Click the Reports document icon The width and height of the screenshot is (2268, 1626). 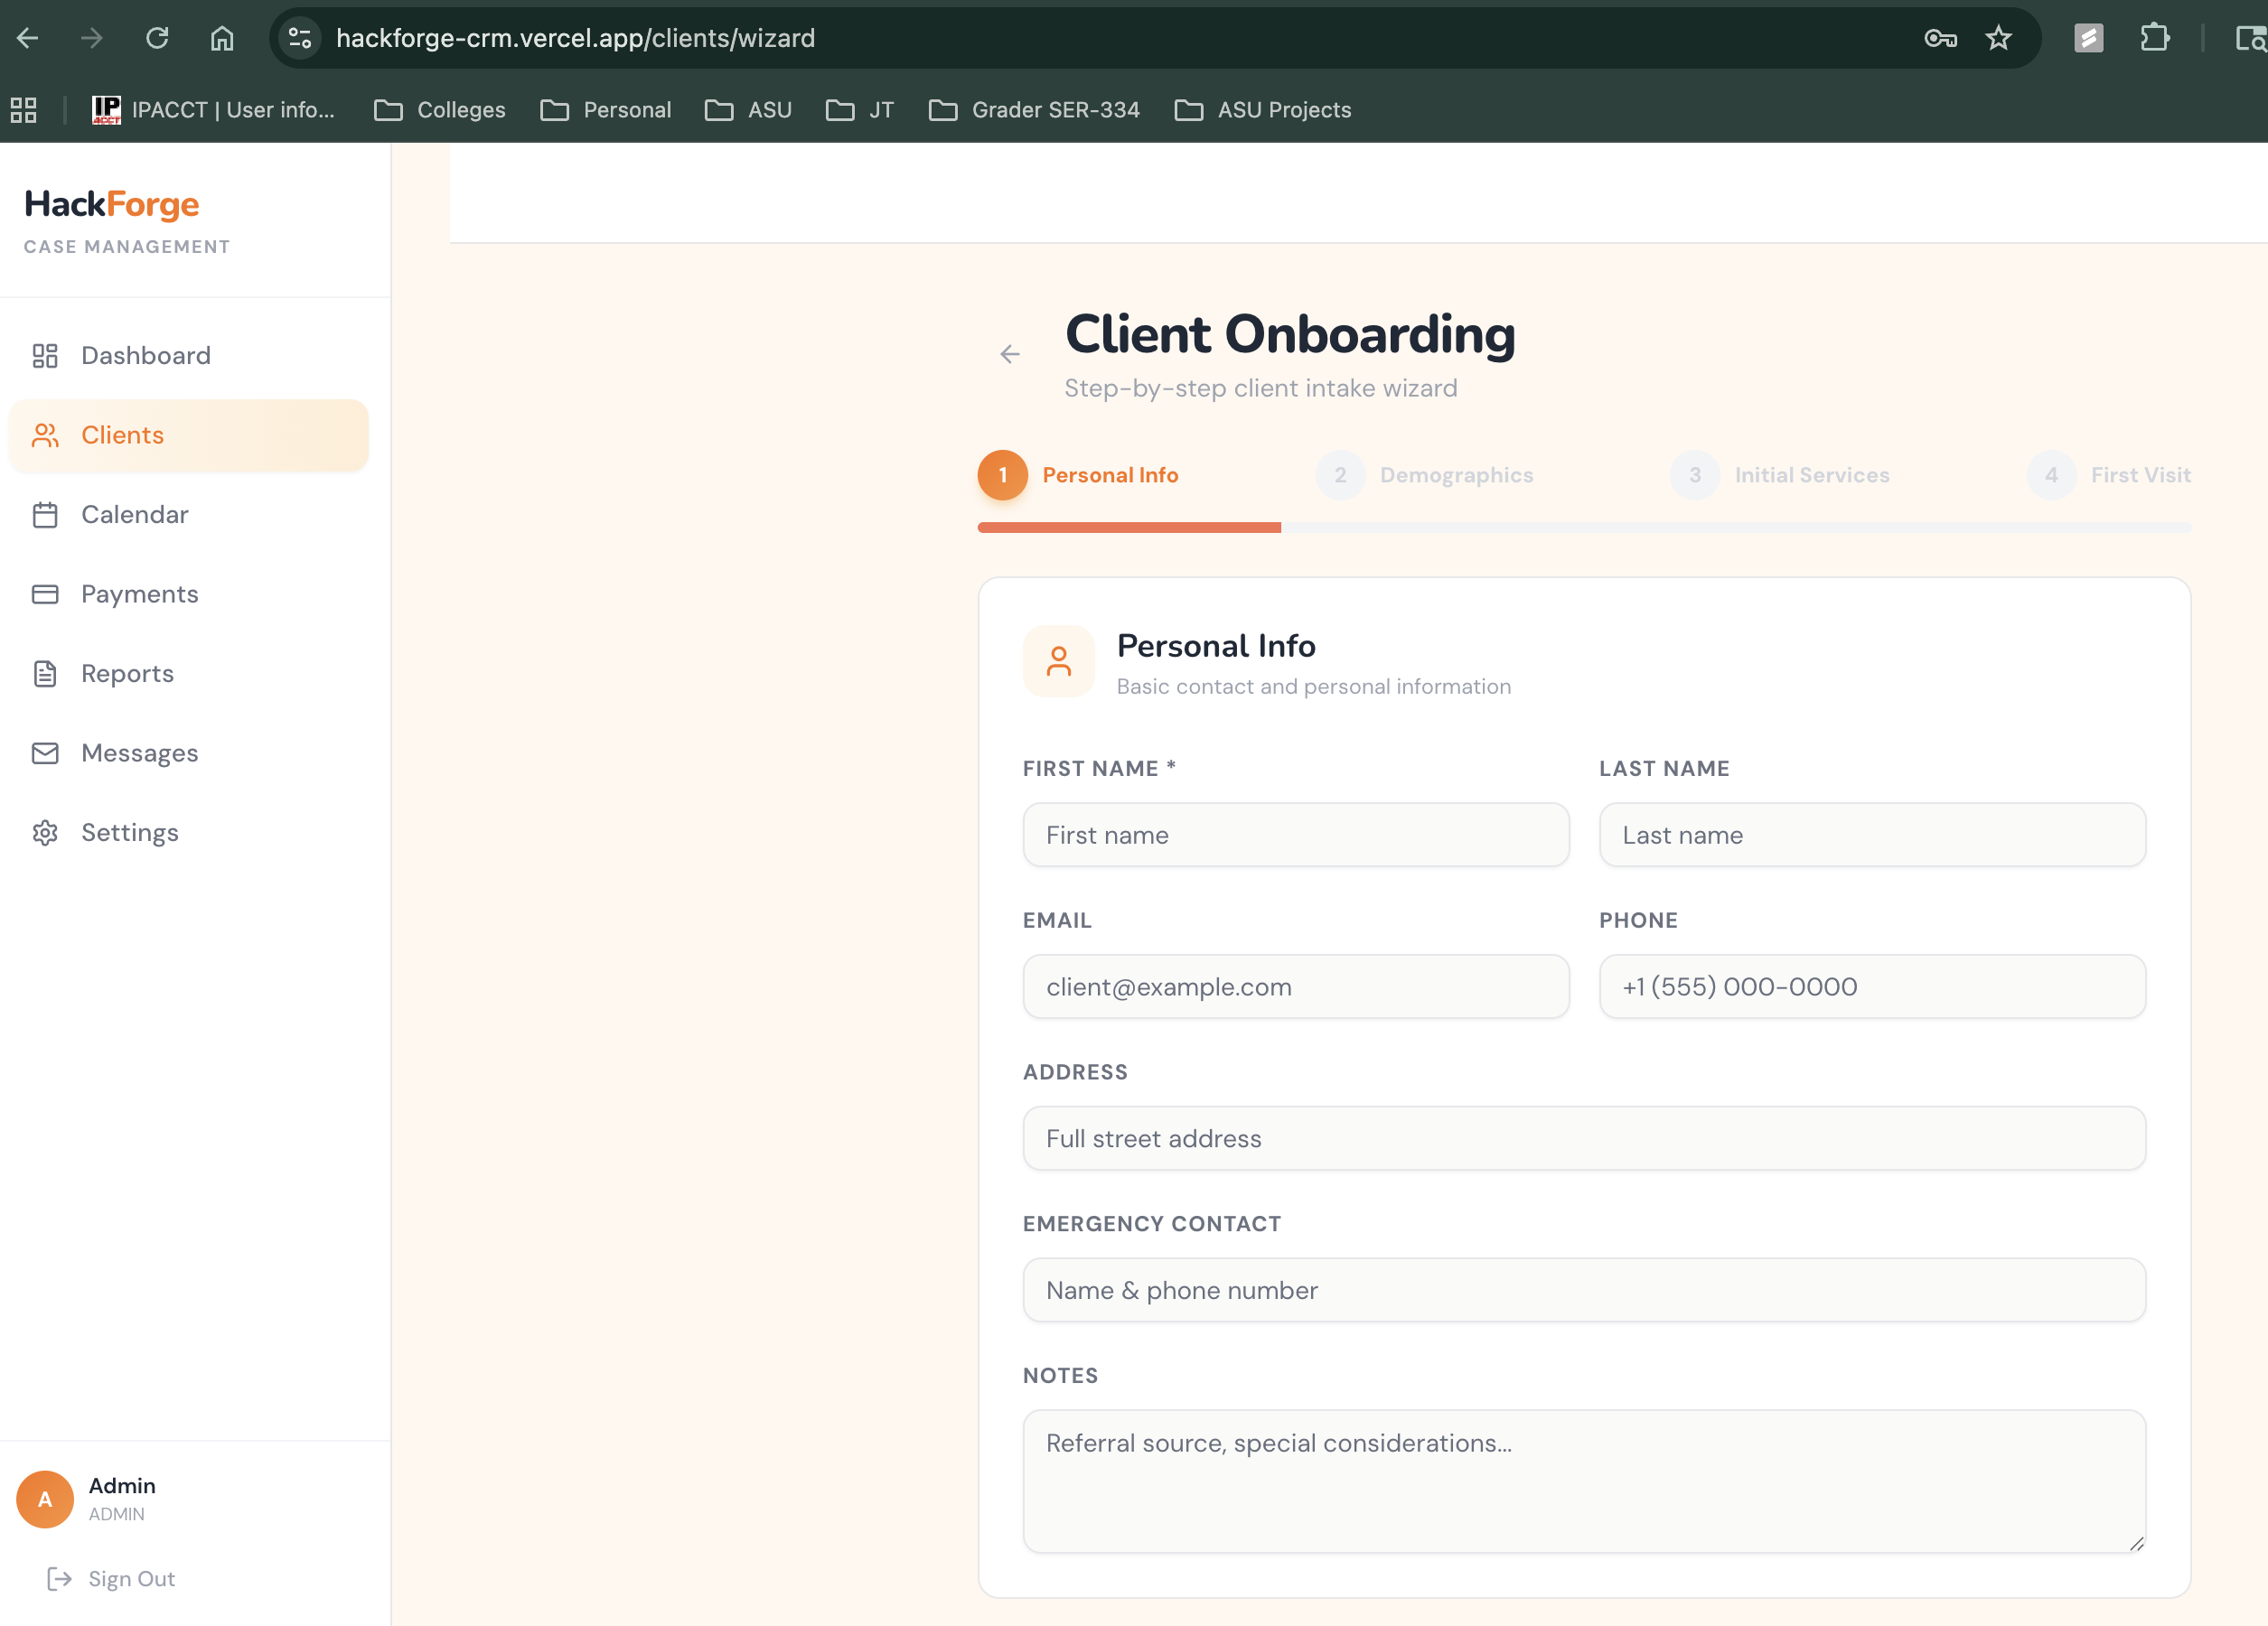45,673
